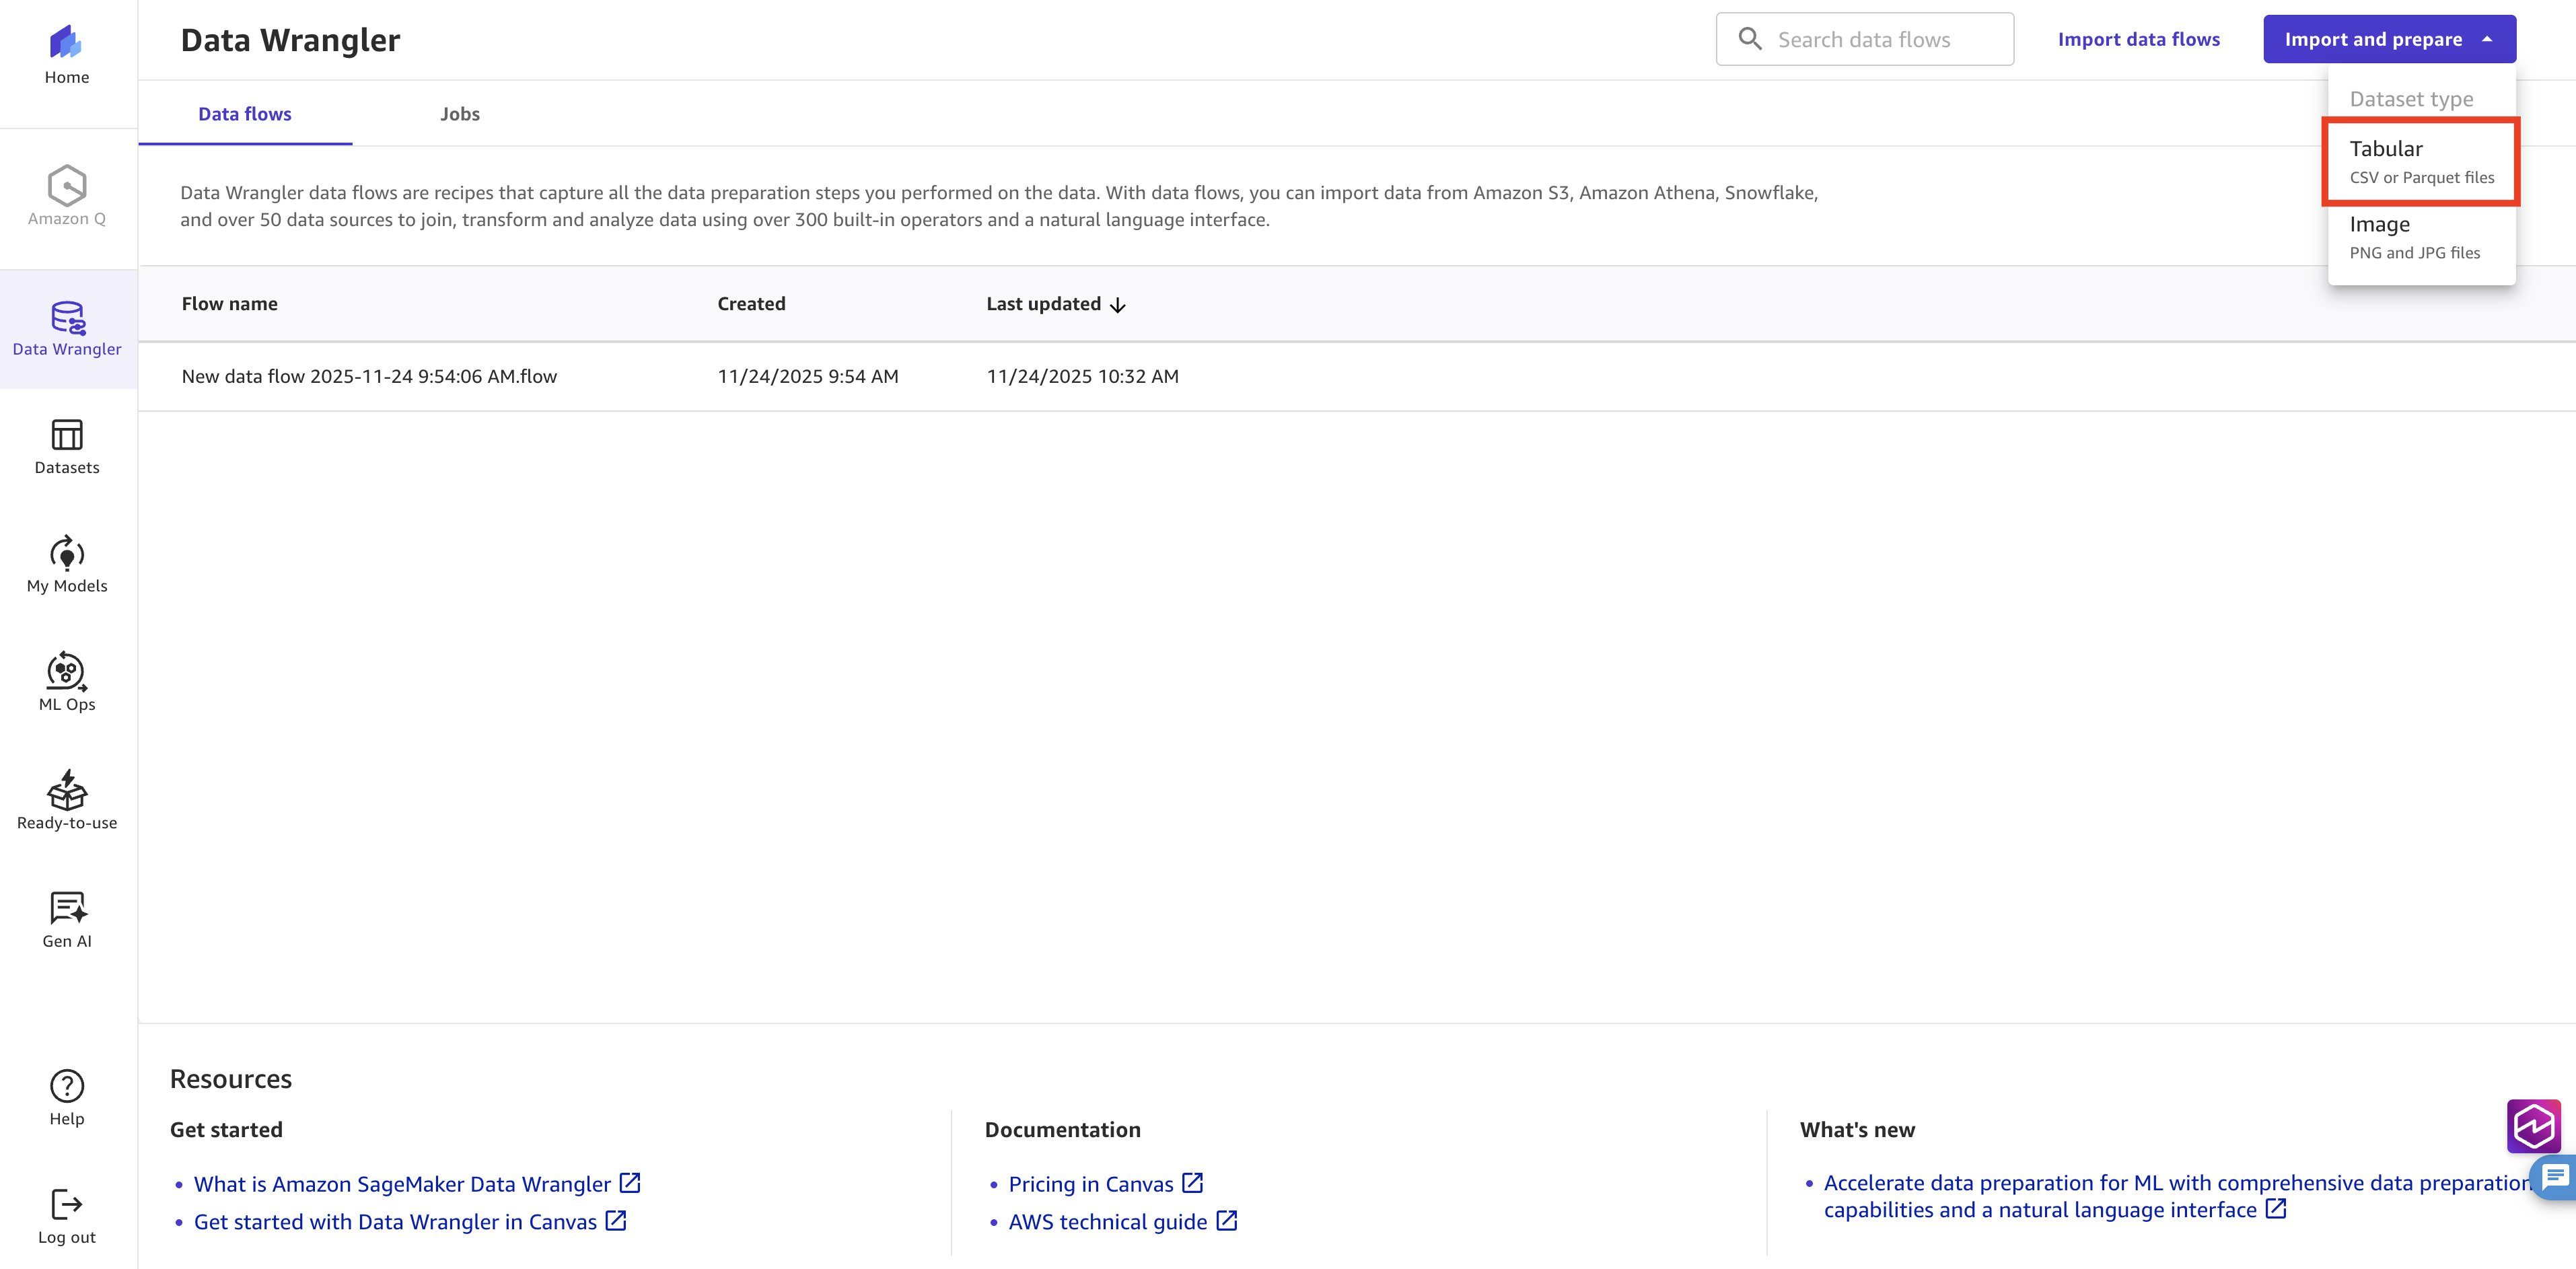
Task: Click external-link icon beside SageMaker Data Wrangler link
Action: click(630, 1183)
